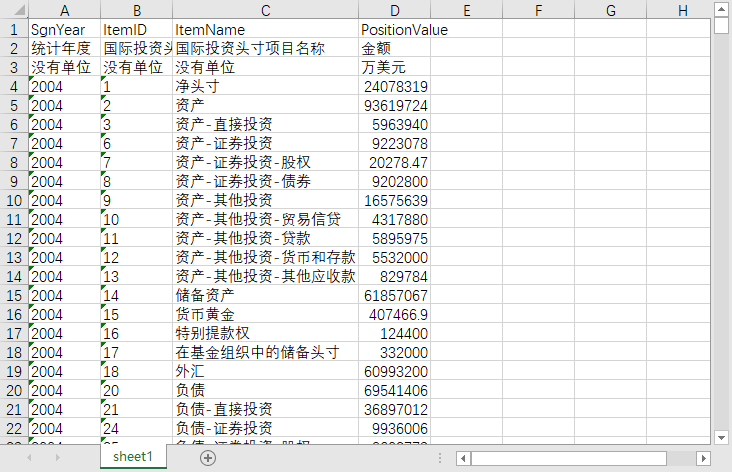Select column B header

(x=137, y=10)
